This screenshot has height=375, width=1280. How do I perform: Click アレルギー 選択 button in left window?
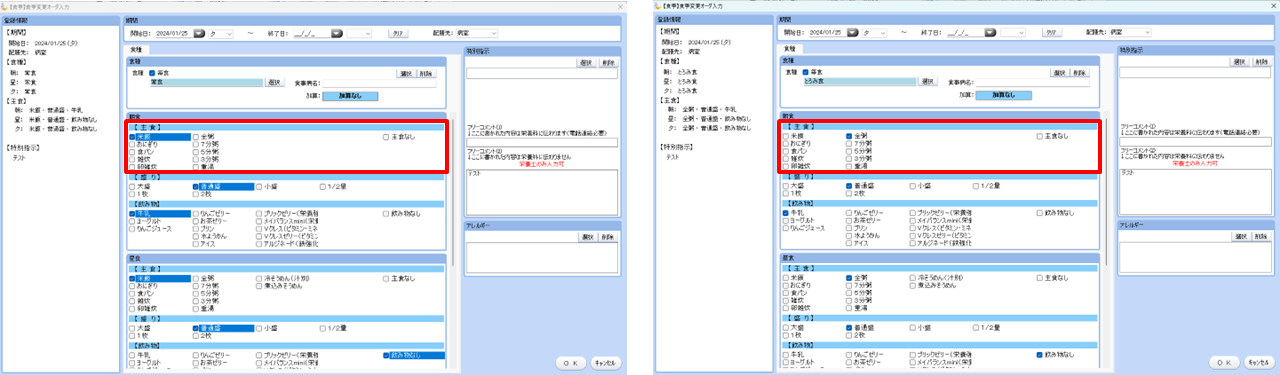coord(587,237)
